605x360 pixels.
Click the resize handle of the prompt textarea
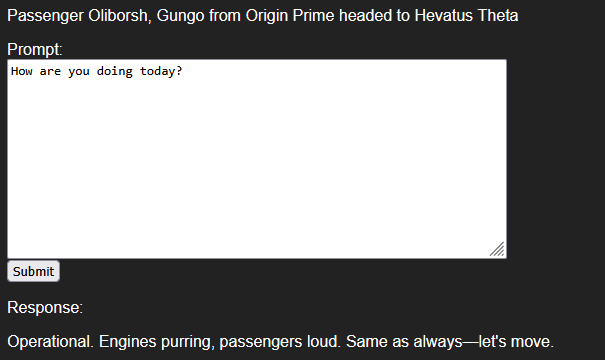[x=497, y=249]
